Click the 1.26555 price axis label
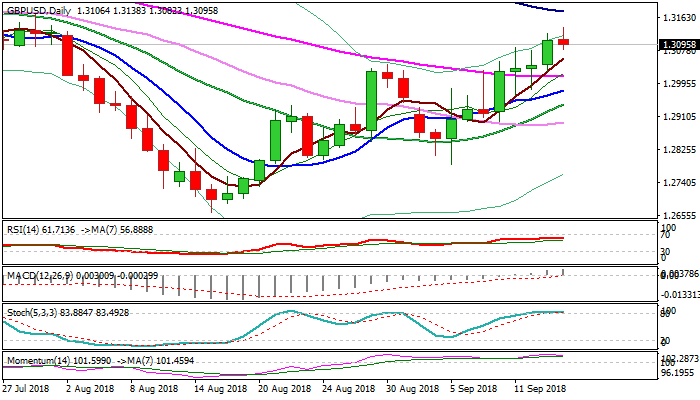The image size is (700, 400). [x=680, y=216]
